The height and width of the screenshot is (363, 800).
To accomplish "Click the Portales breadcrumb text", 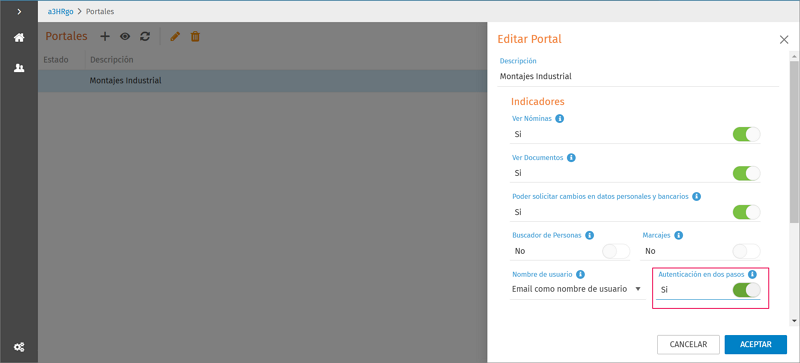I will [100, 11].
